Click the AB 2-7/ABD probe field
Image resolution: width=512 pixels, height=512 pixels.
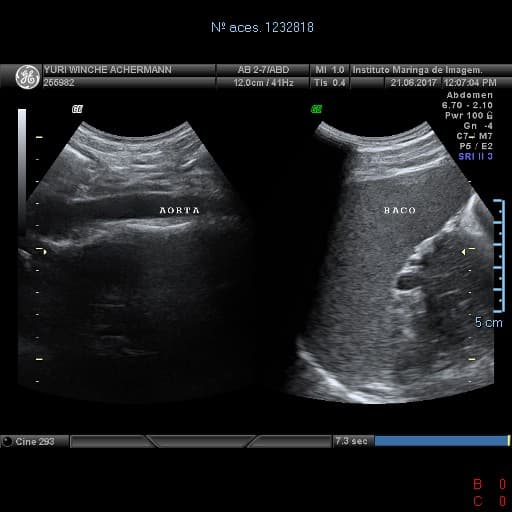(x=263, y=70)
